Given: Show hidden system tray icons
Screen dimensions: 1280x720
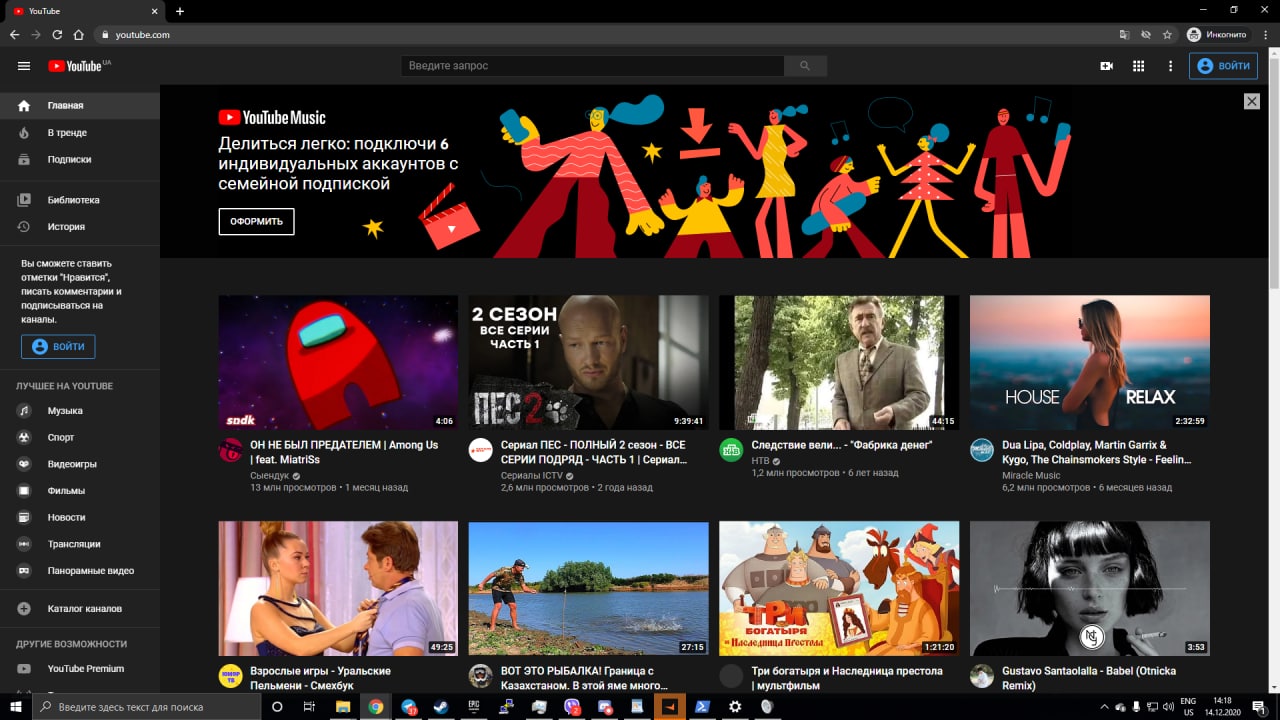Looking at the screenshot, I should (1105, 706).
